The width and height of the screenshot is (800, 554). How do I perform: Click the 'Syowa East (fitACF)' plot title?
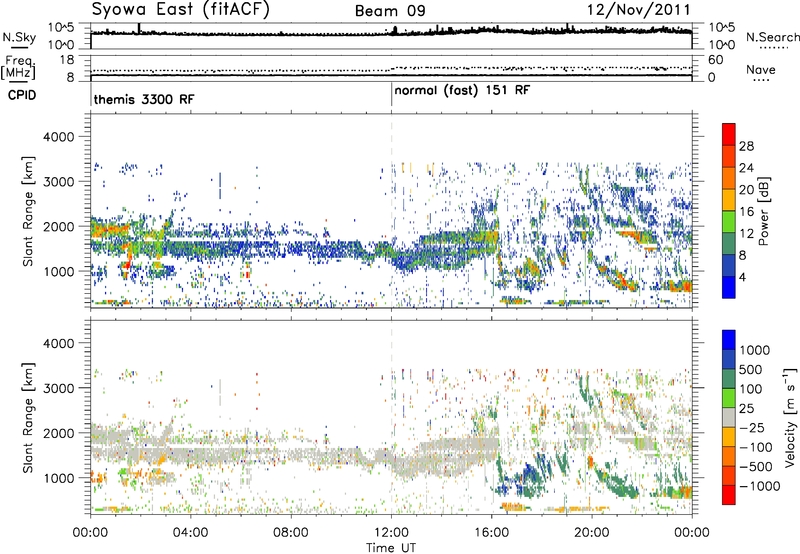click(181, 9)
